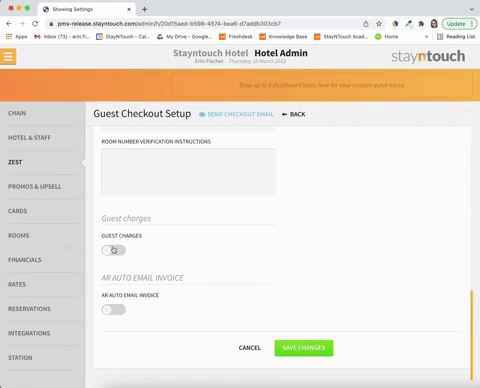Open the Financials sidebar section
Viewport: 480px width, 388px height.
[x=25, y=260]
